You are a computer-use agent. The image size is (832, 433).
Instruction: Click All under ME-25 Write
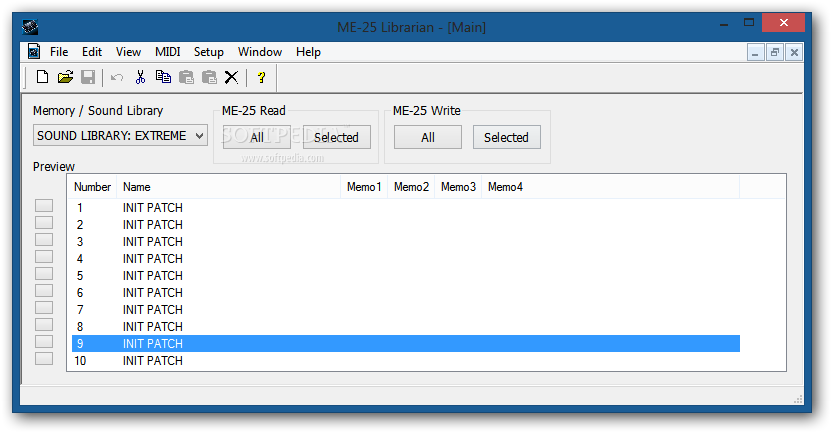click(x=428, y=137)
